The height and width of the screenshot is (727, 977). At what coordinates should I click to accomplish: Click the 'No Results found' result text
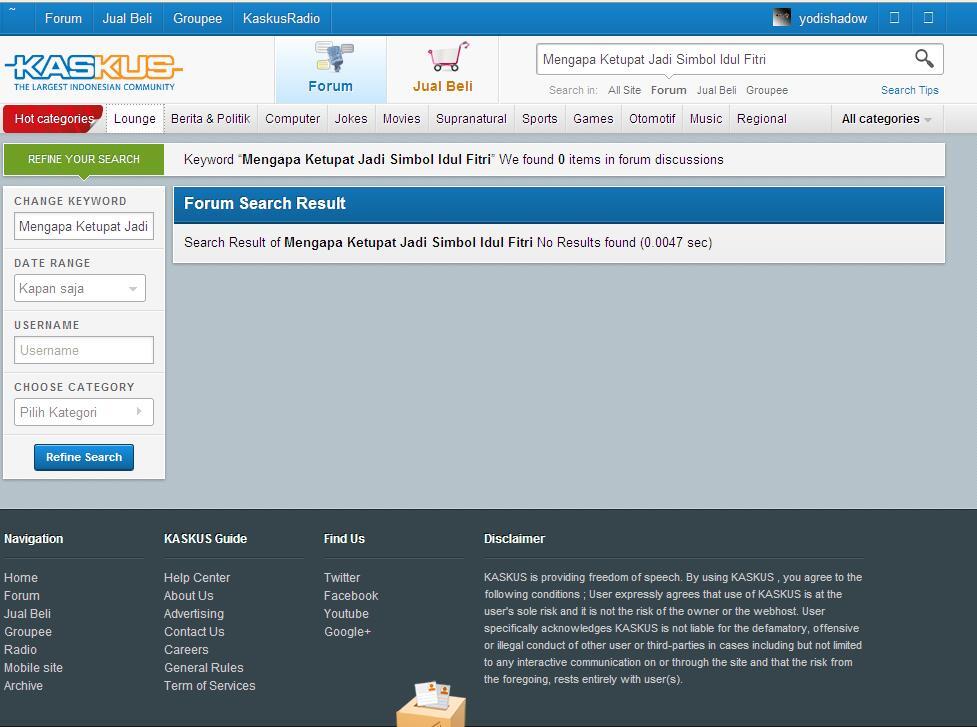(x=586, y=242)
